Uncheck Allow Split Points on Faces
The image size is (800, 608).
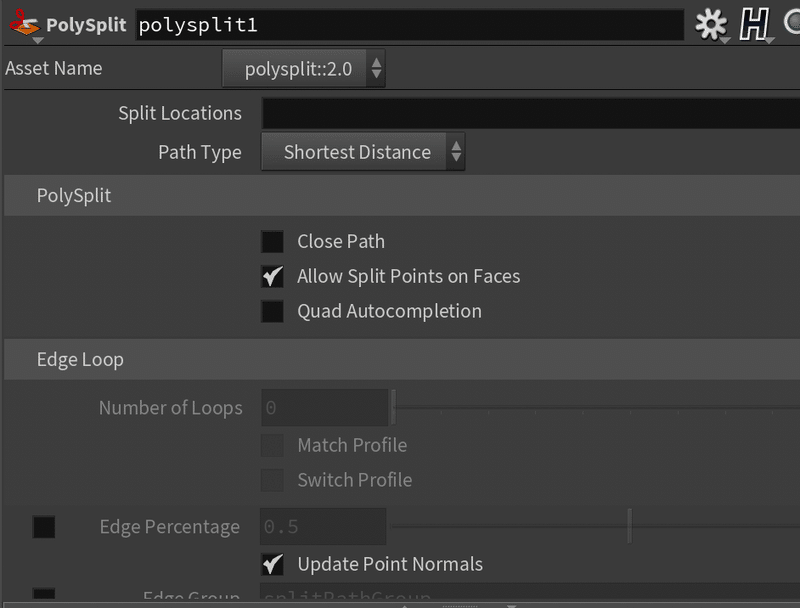pyautogui.click(x=272, y=277)
